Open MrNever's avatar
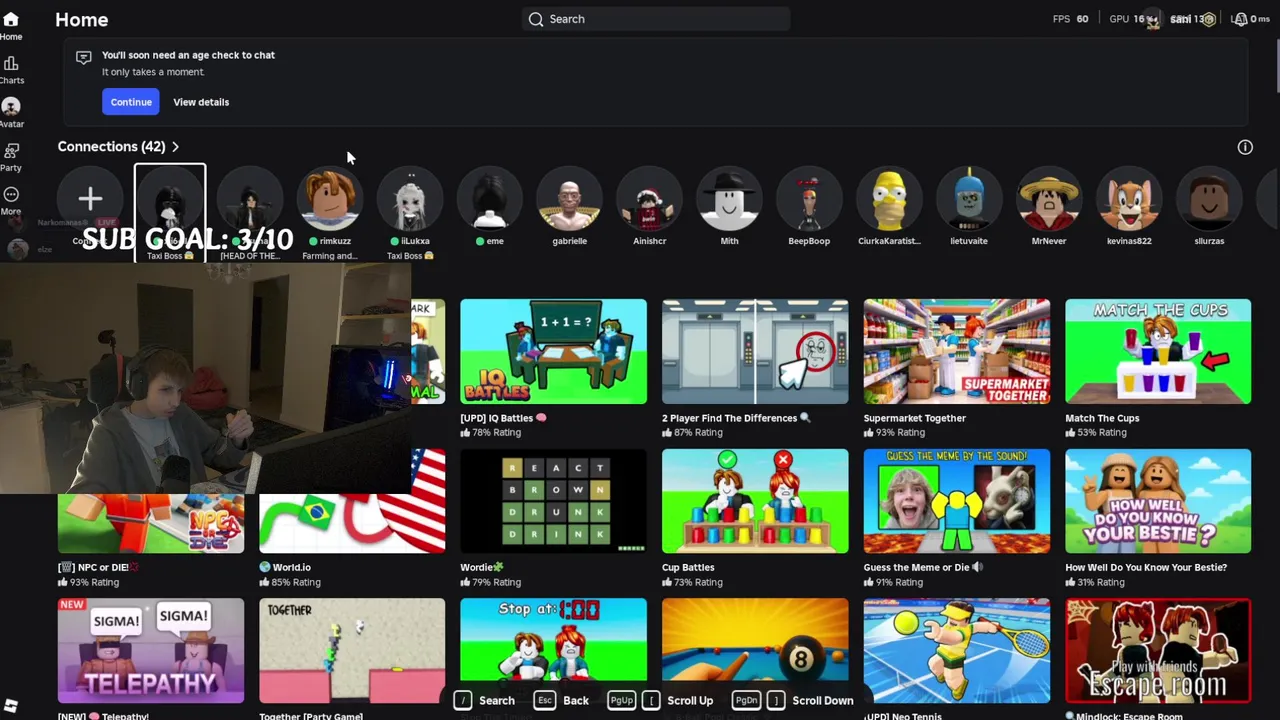This screenshot has width=1280, height=720. point(1049,199)
